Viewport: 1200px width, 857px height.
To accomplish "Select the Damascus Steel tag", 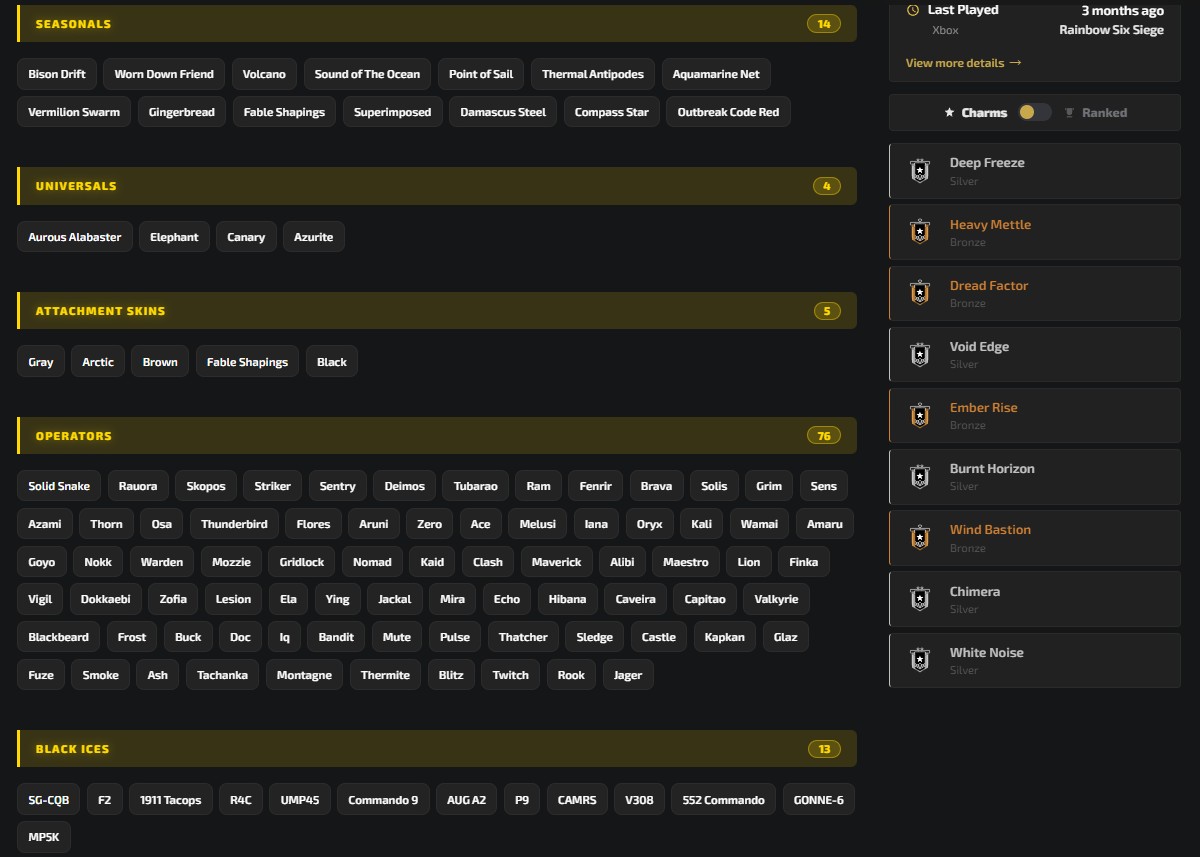I will click(503, 112).
